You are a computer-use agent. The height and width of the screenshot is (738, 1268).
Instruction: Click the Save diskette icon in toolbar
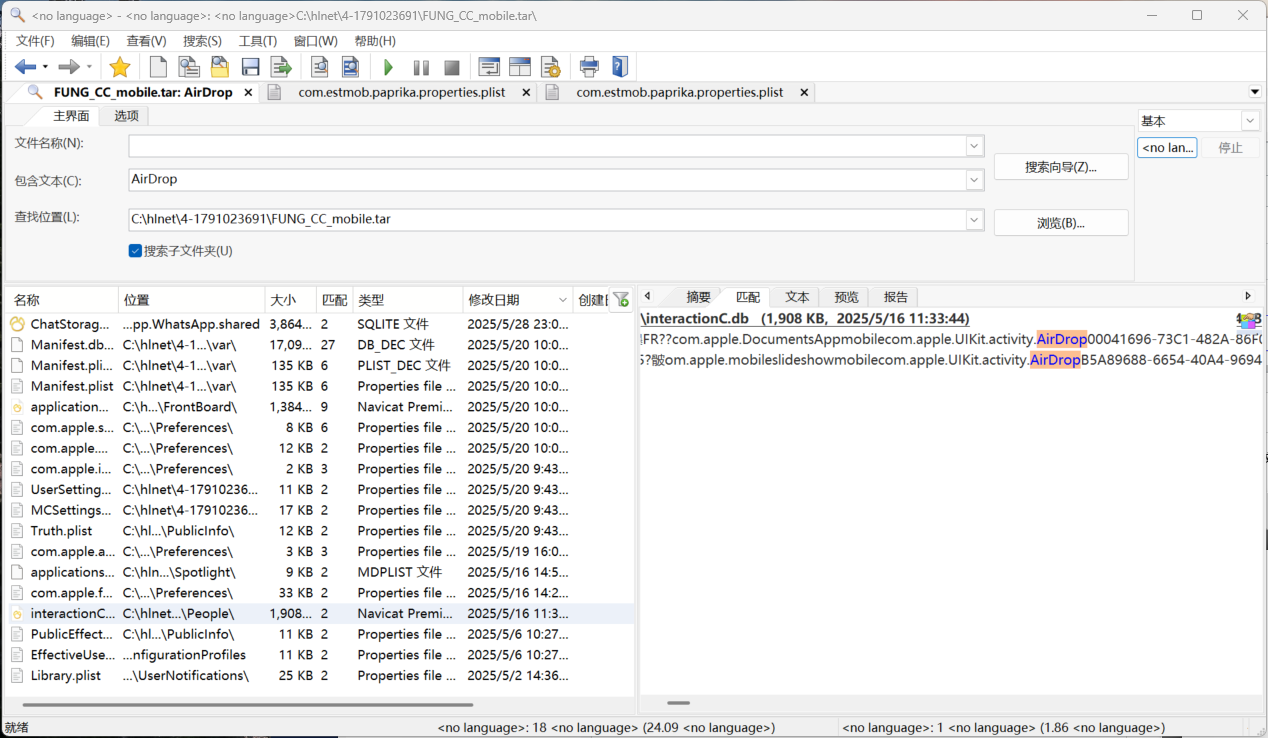(x=251, y=67)
